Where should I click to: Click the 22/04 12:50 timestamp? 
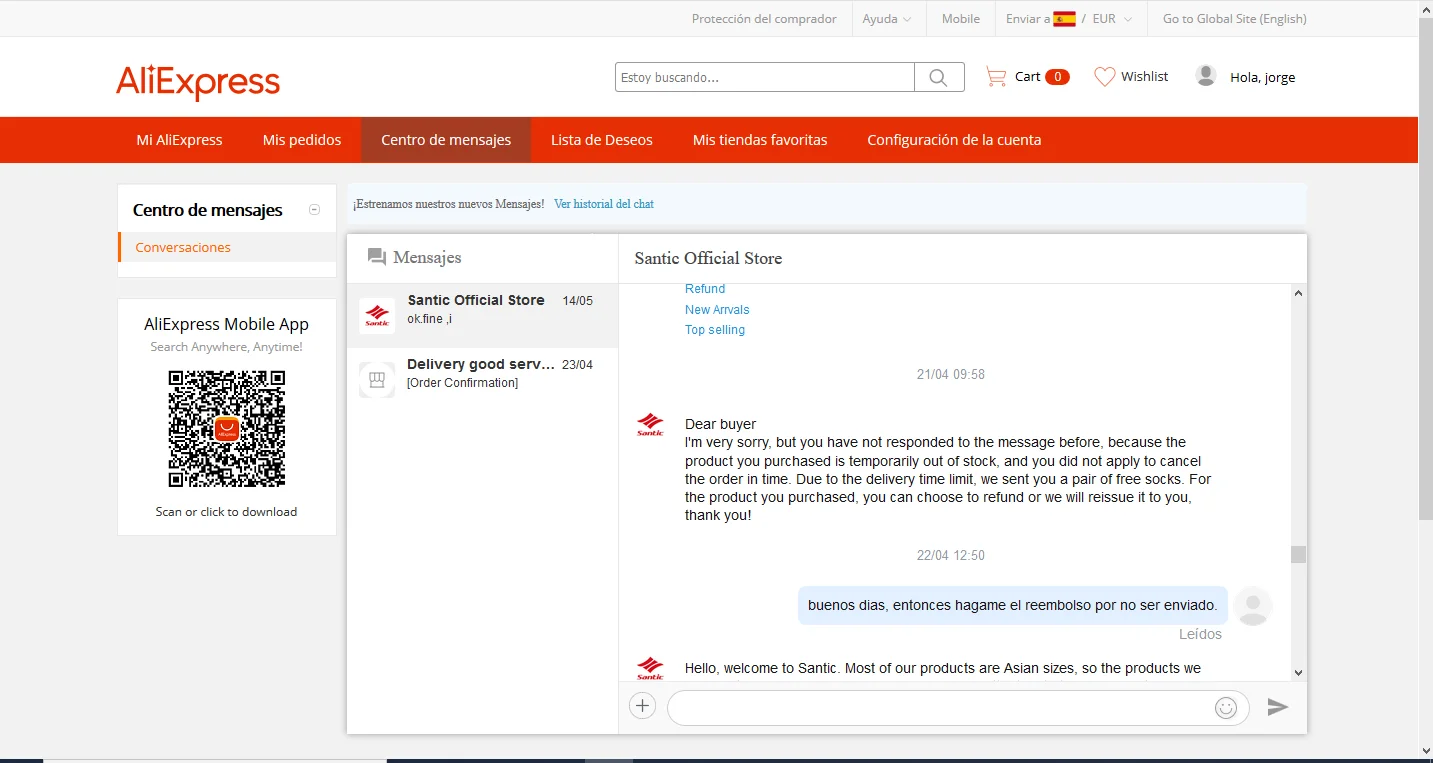click(951, 555)
